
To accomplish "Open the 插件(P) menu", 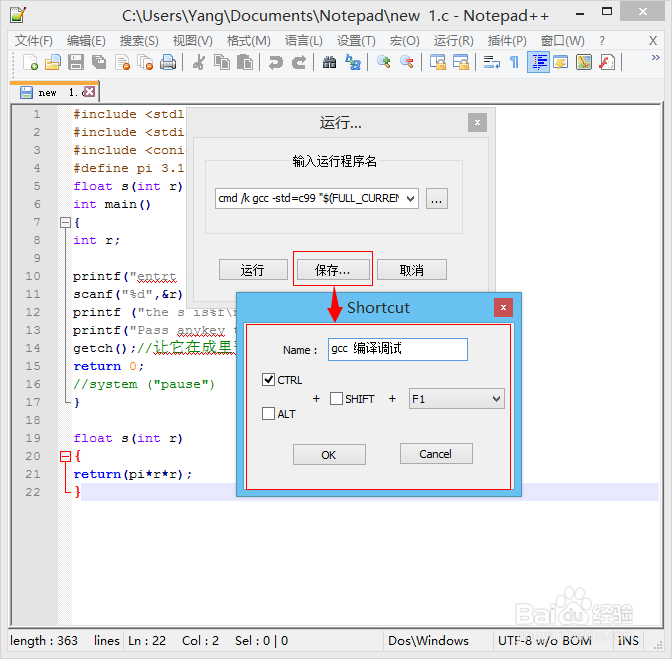I will point(507,41).
